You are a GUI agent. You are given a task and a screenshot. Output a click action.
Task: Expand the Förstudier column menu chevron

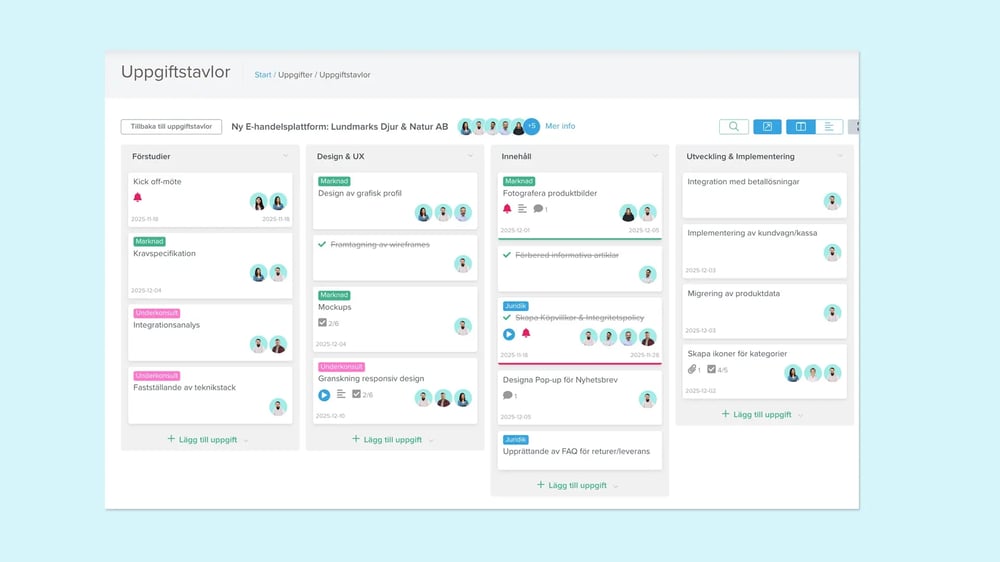(x=285, y=156)
